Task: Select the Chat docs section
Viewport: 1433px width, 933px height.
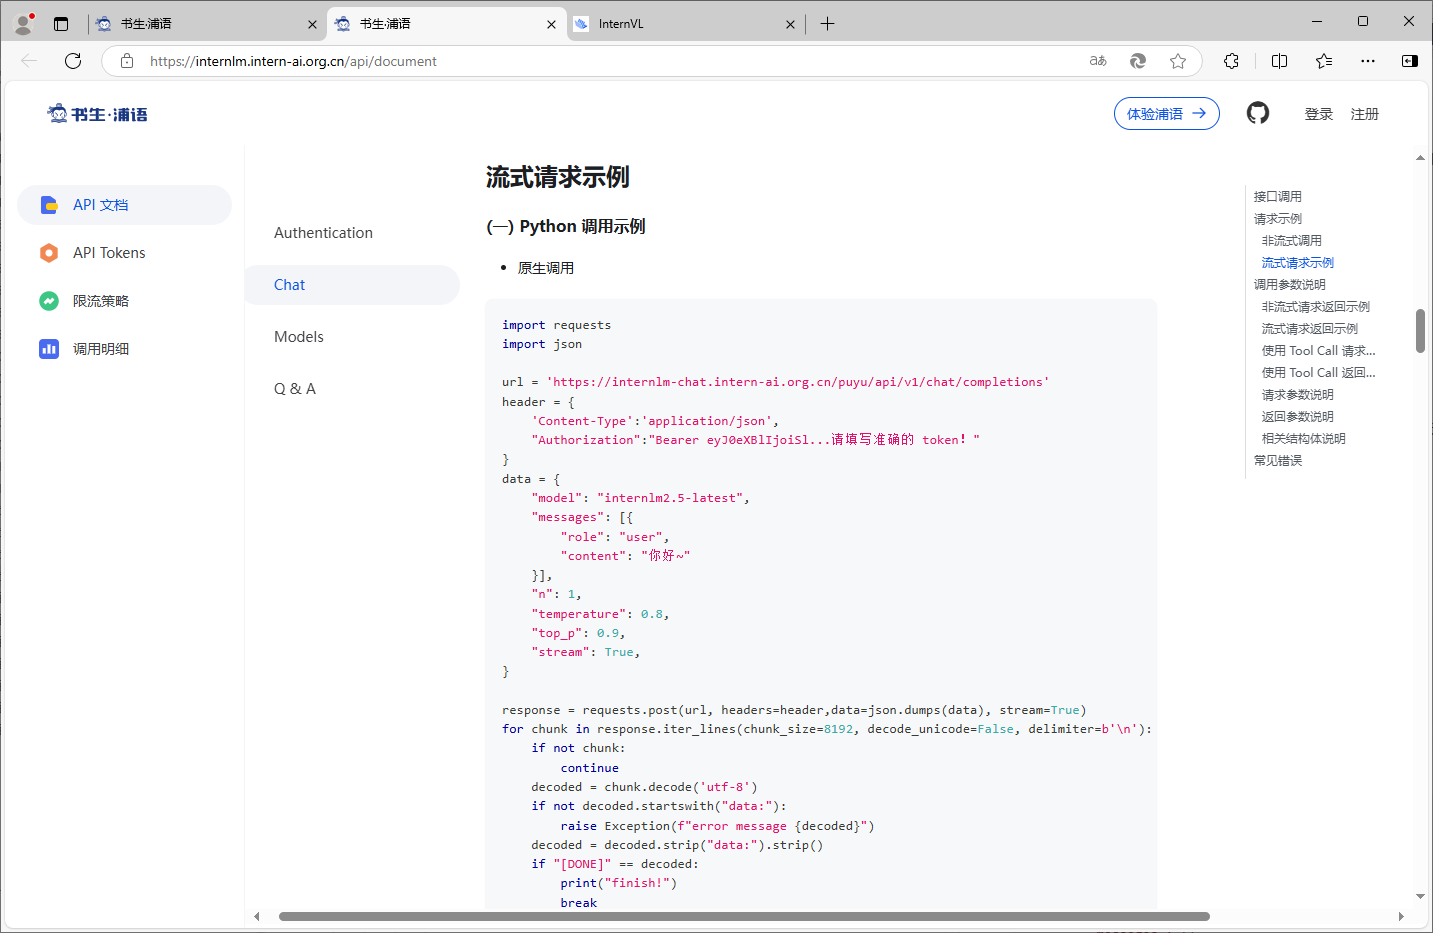Action: click(x=352, y=285)
